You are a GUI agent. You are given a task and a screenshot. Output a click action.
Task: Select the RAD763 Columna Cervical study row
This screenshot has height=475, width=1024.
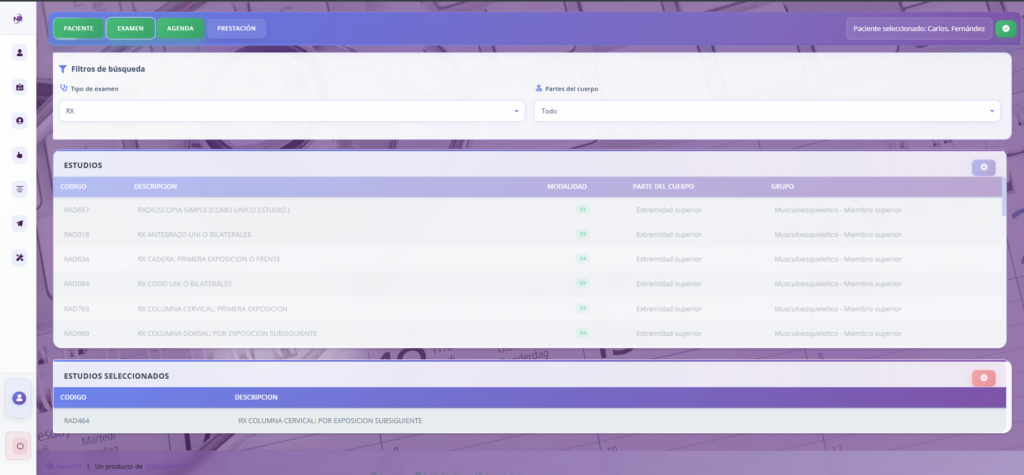[500, 308]
